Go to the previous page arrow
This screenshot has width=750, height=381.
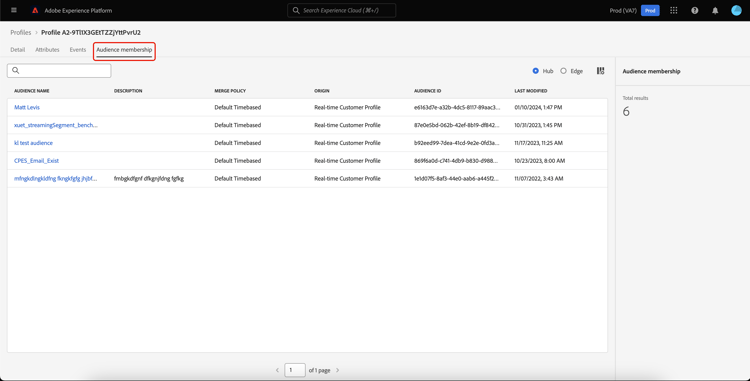point(277,370)
